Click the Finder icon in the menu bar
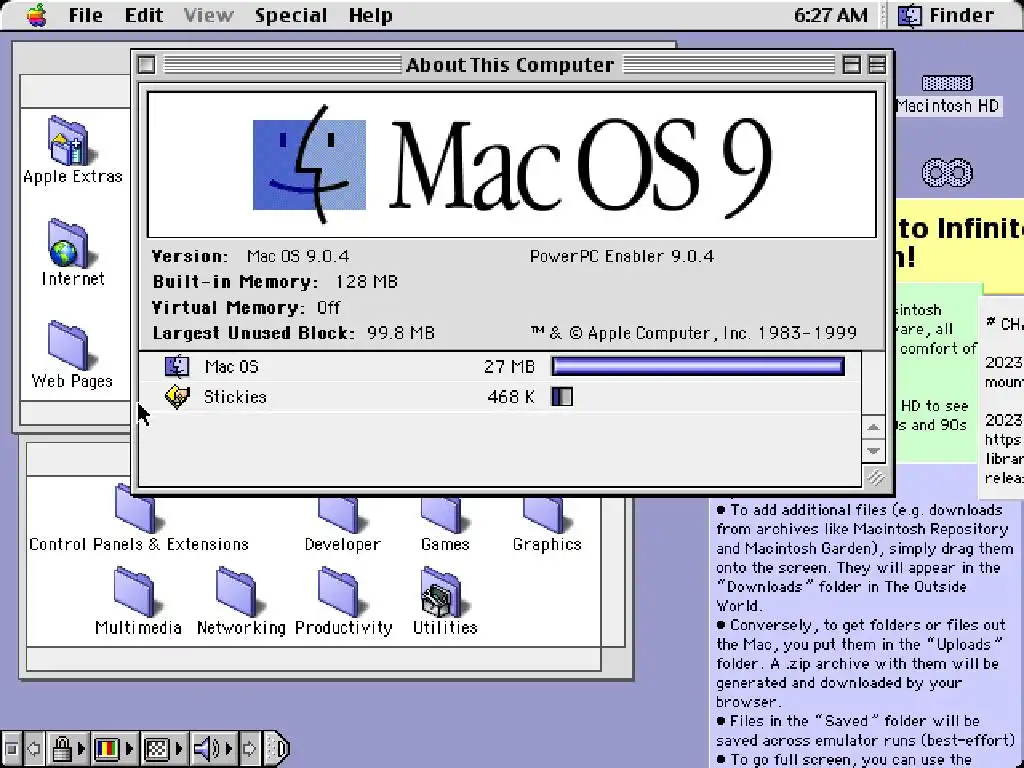 [909, 15]
